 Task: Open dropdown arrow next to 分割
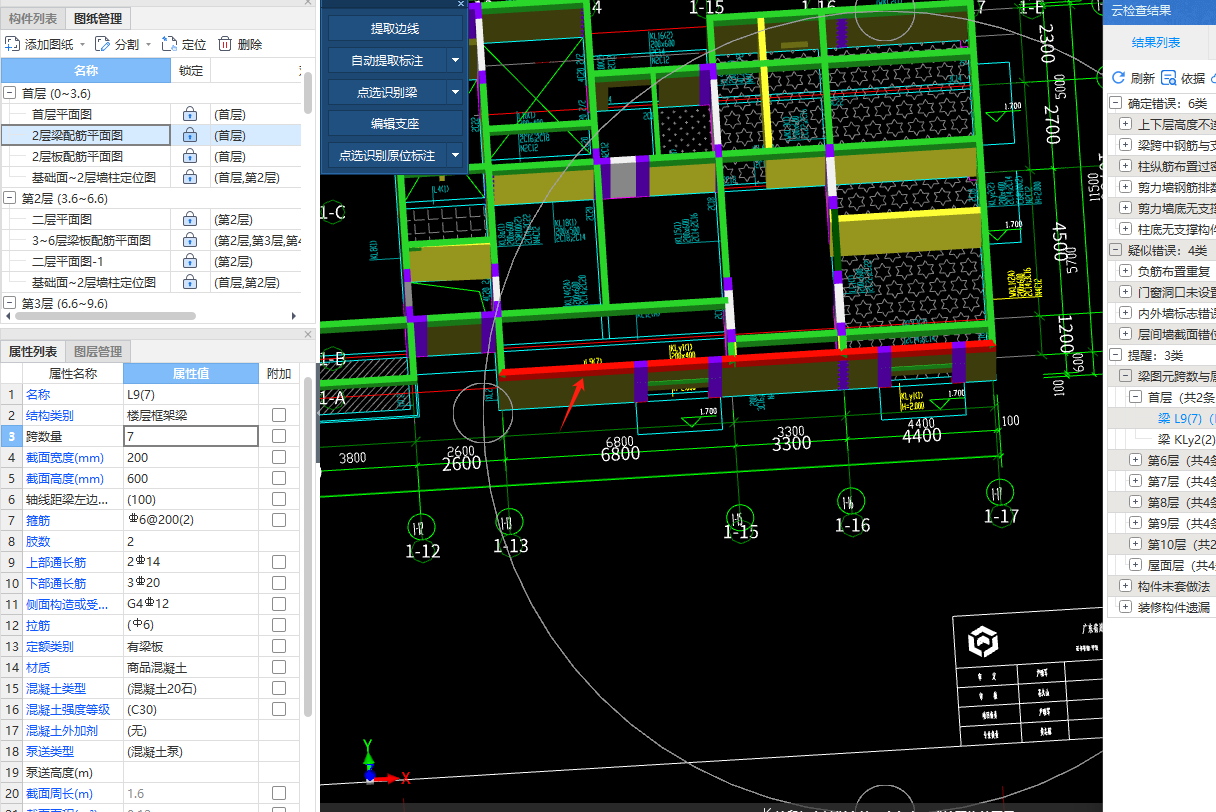[x=149, y=44]
